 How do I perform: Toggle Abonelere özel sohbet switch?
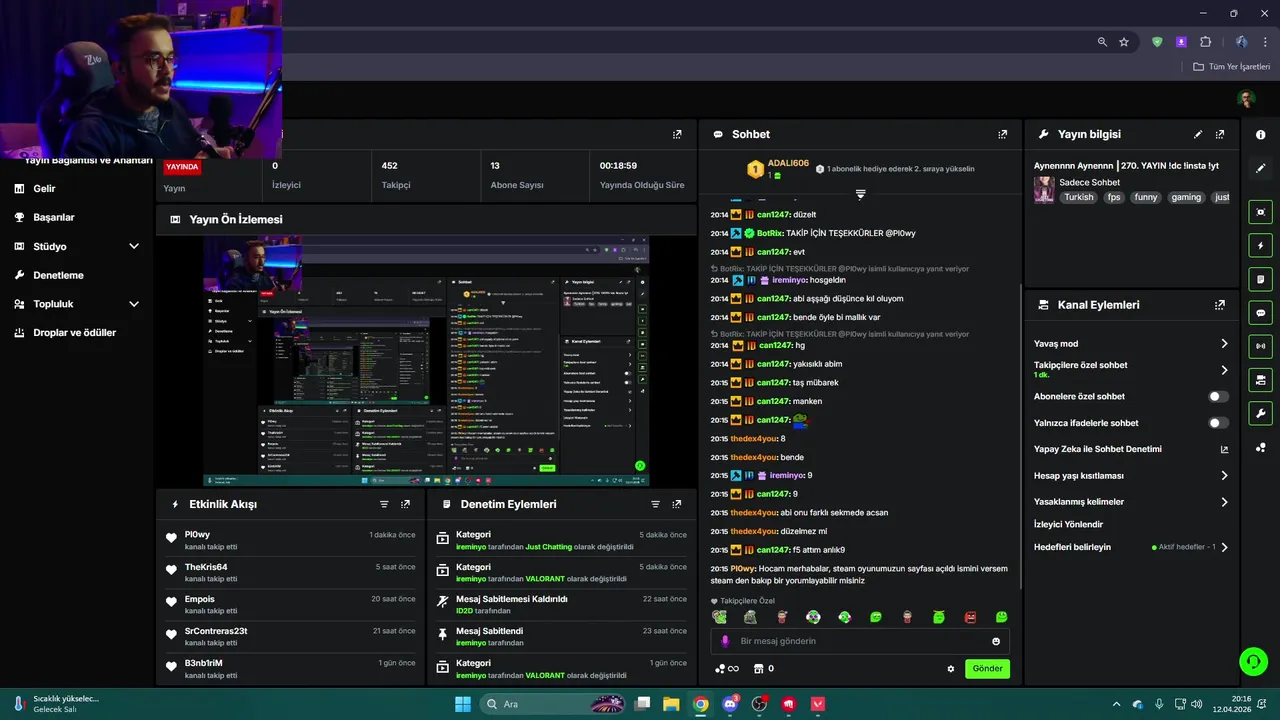point(1218,397)
